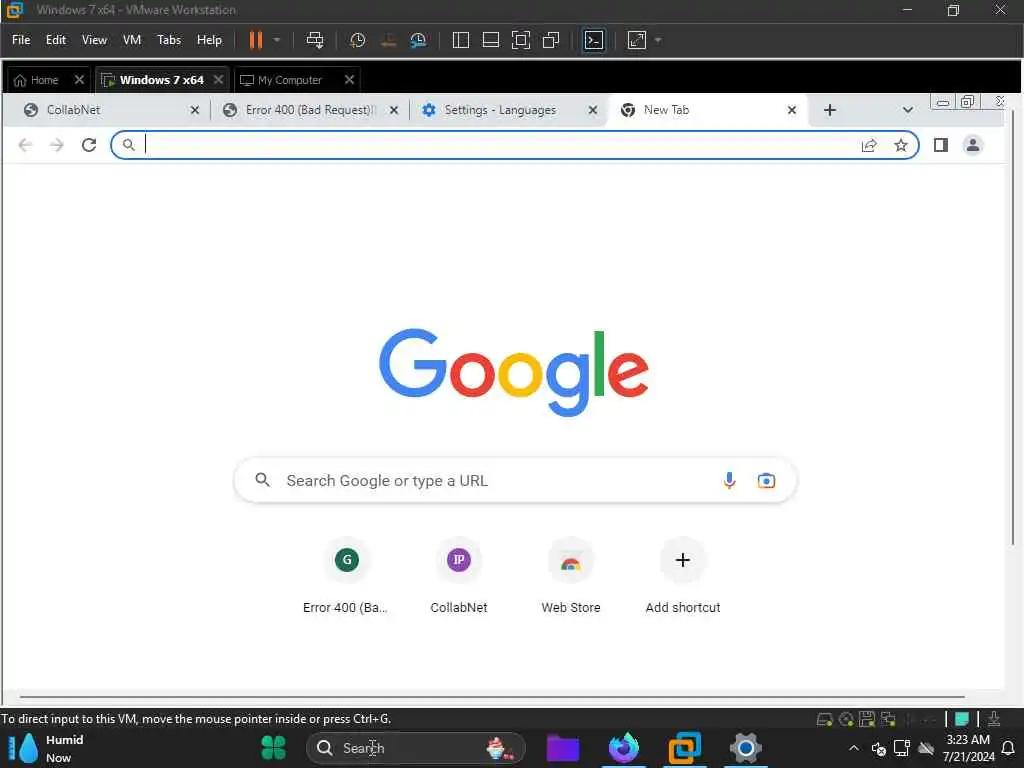Toggle the Chrome side panel icon
The width and height of the screenshot is (1024, 768).
click(940, 145)
